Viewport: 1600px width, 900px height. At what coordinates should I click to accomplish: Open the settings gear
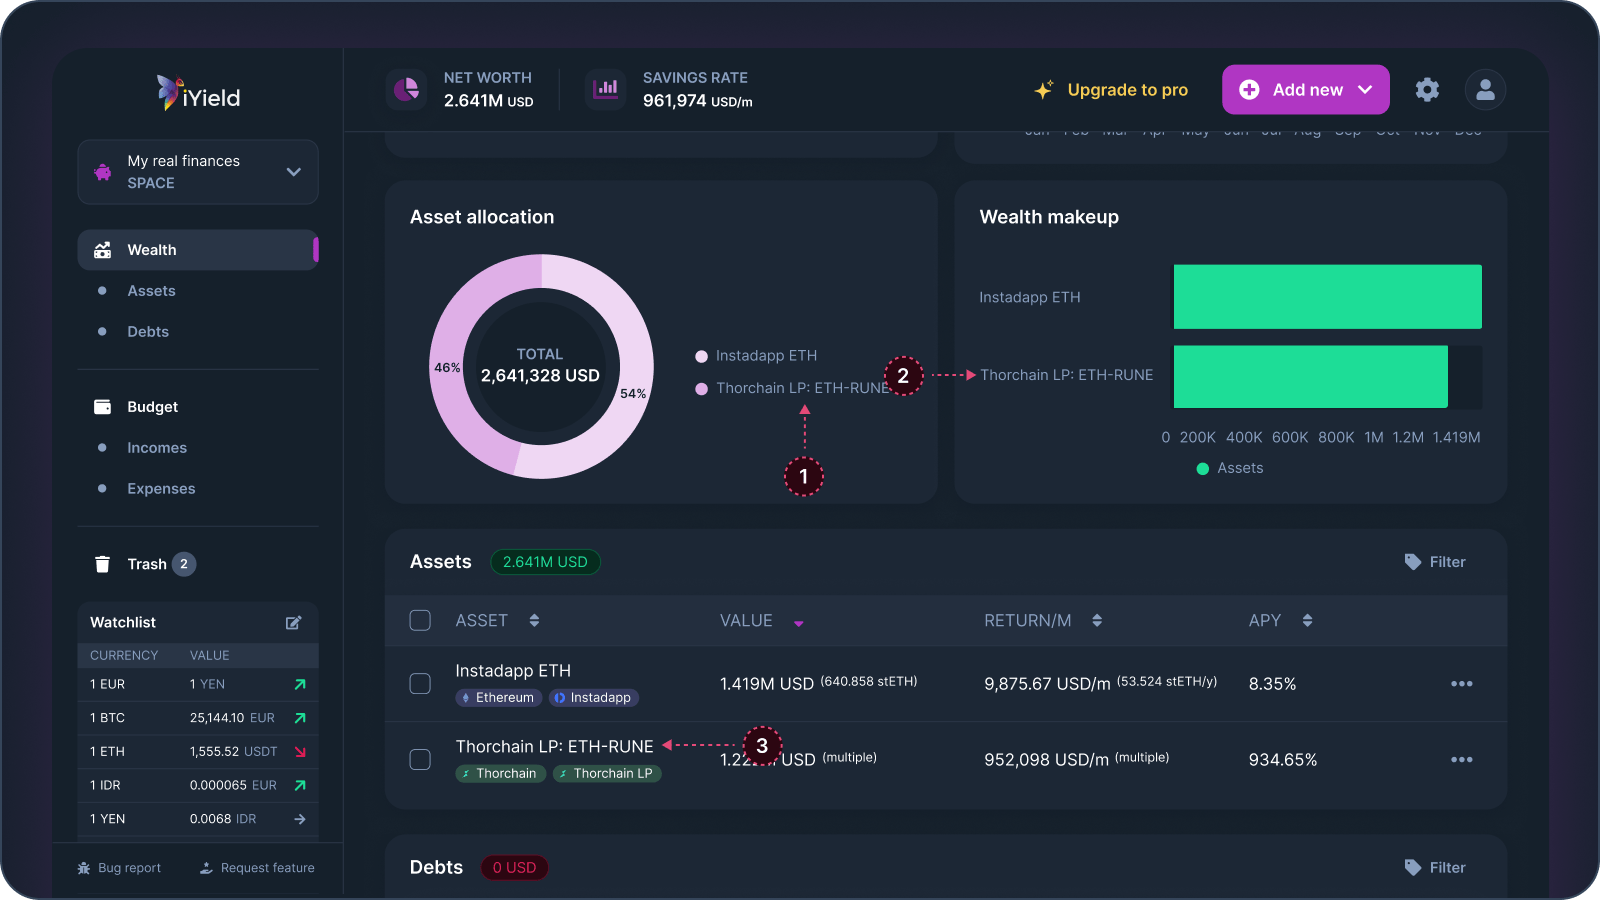tap(1427, 89)
